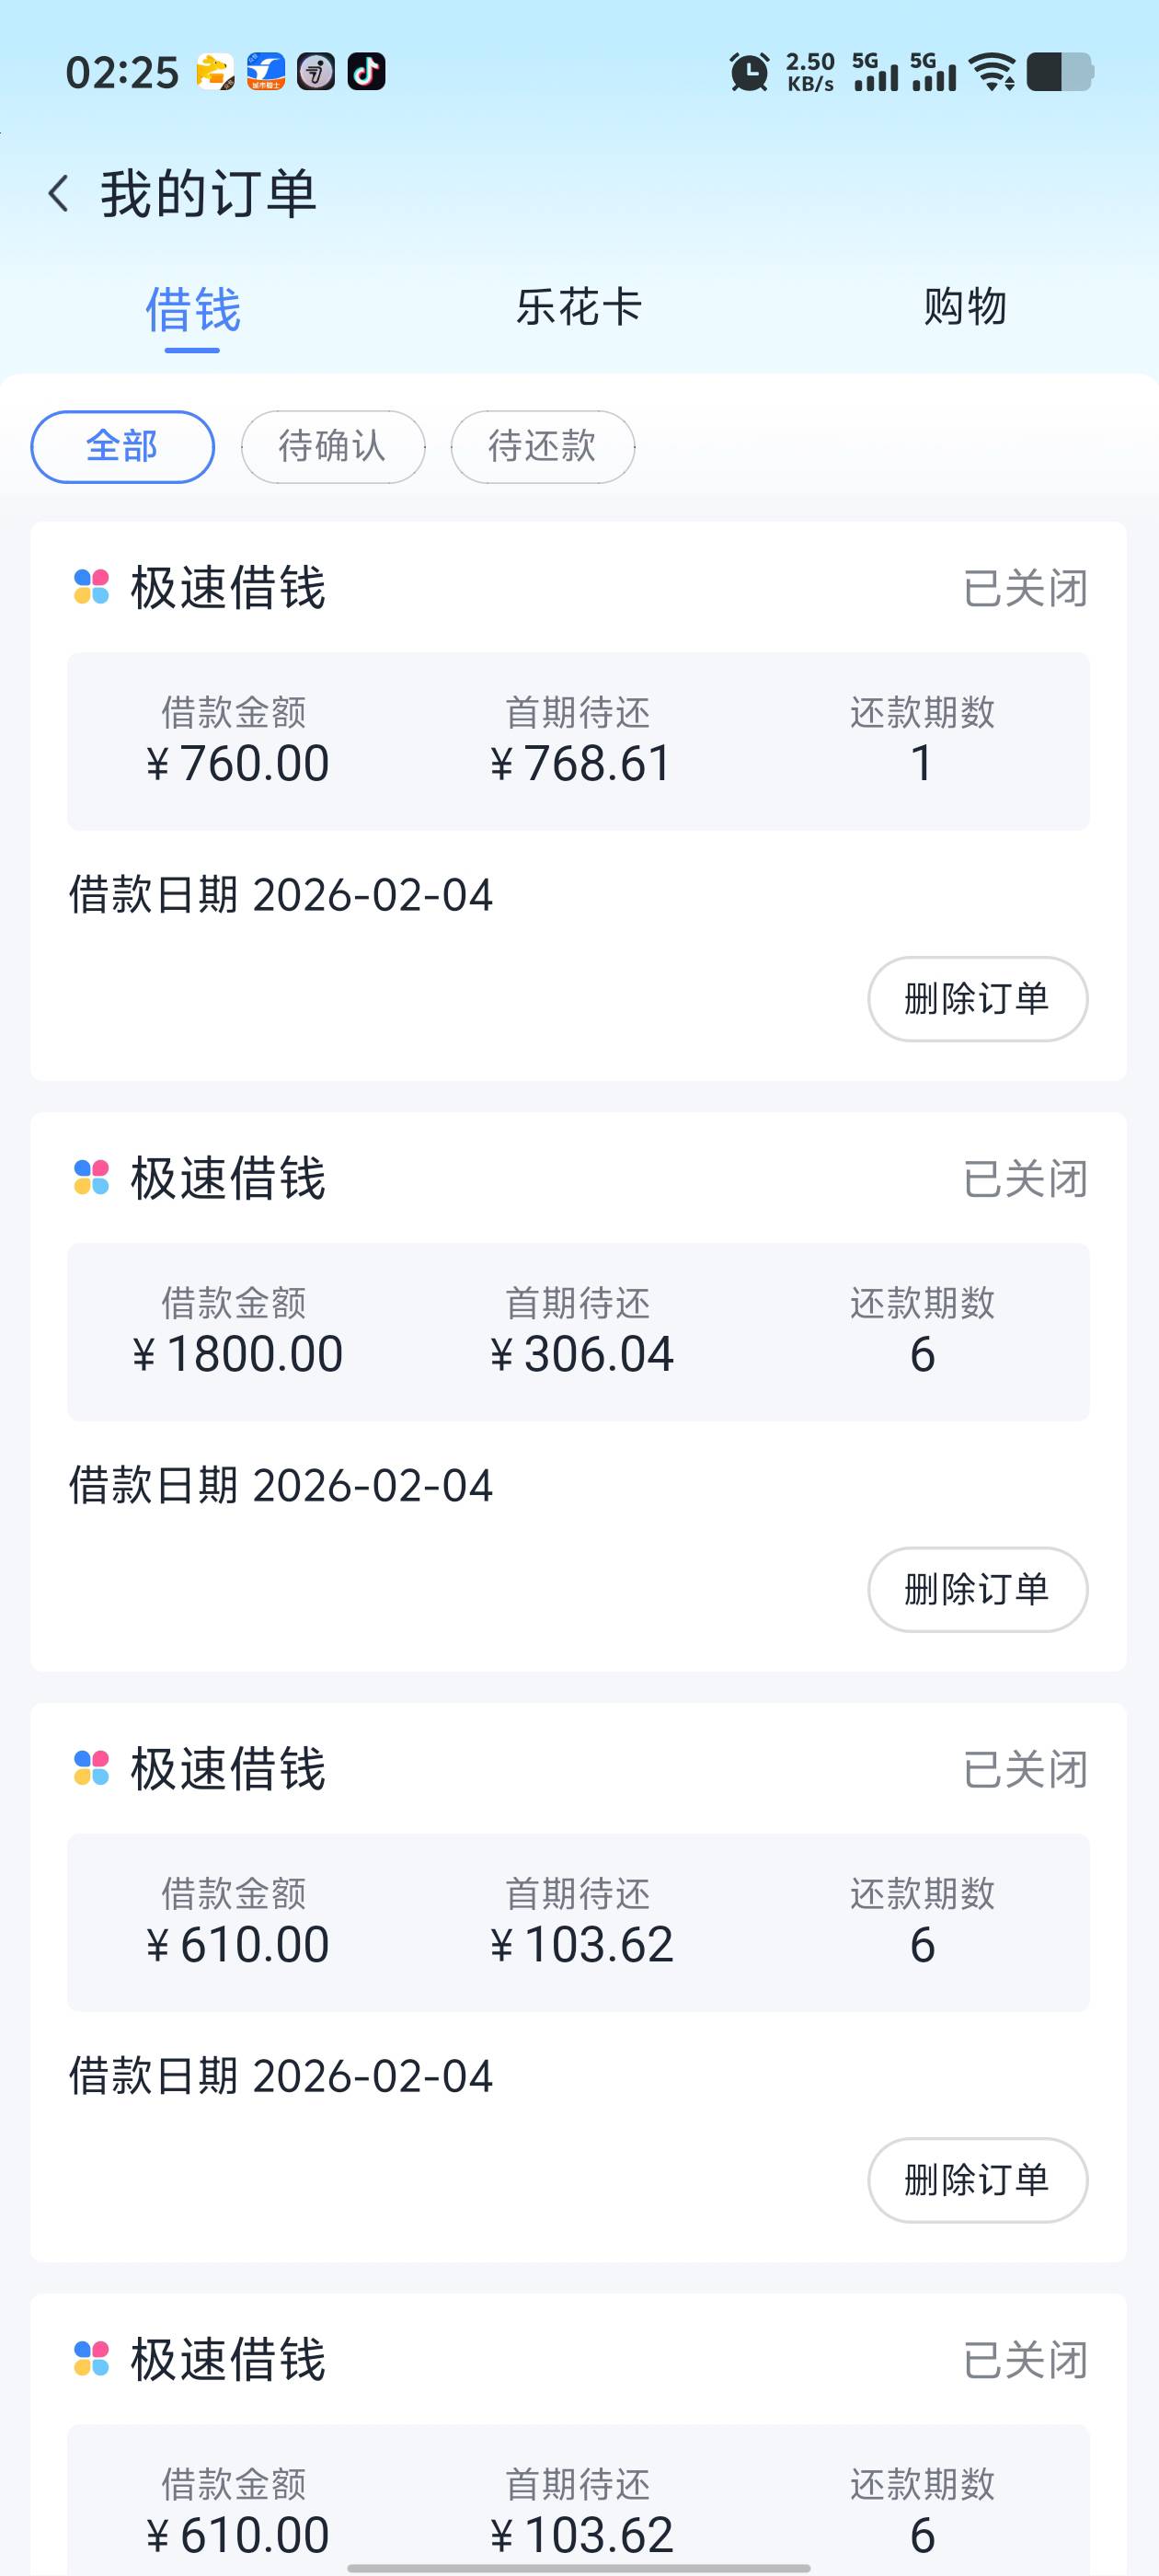This screenshot has width=1159, height=2576.
Task: Select the 全部 filter chip
Action: tap(123, 446)
